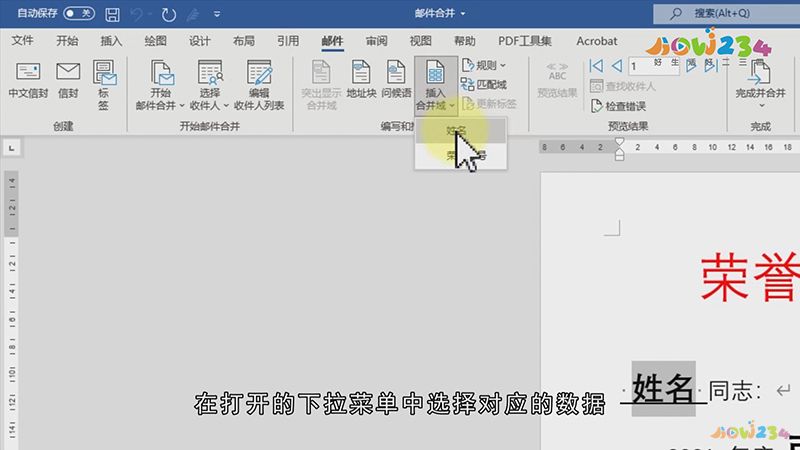Open the 帮助 tab
The width and height of the screenshot is (800, 450).
[464, 41]
